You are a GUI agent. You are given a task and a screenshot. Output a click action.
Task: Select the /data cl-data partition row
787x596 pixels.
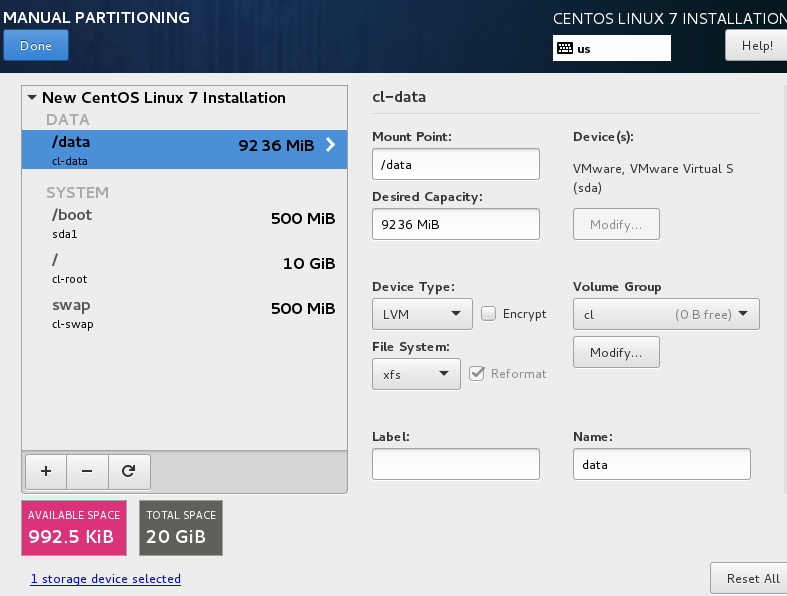184,150
